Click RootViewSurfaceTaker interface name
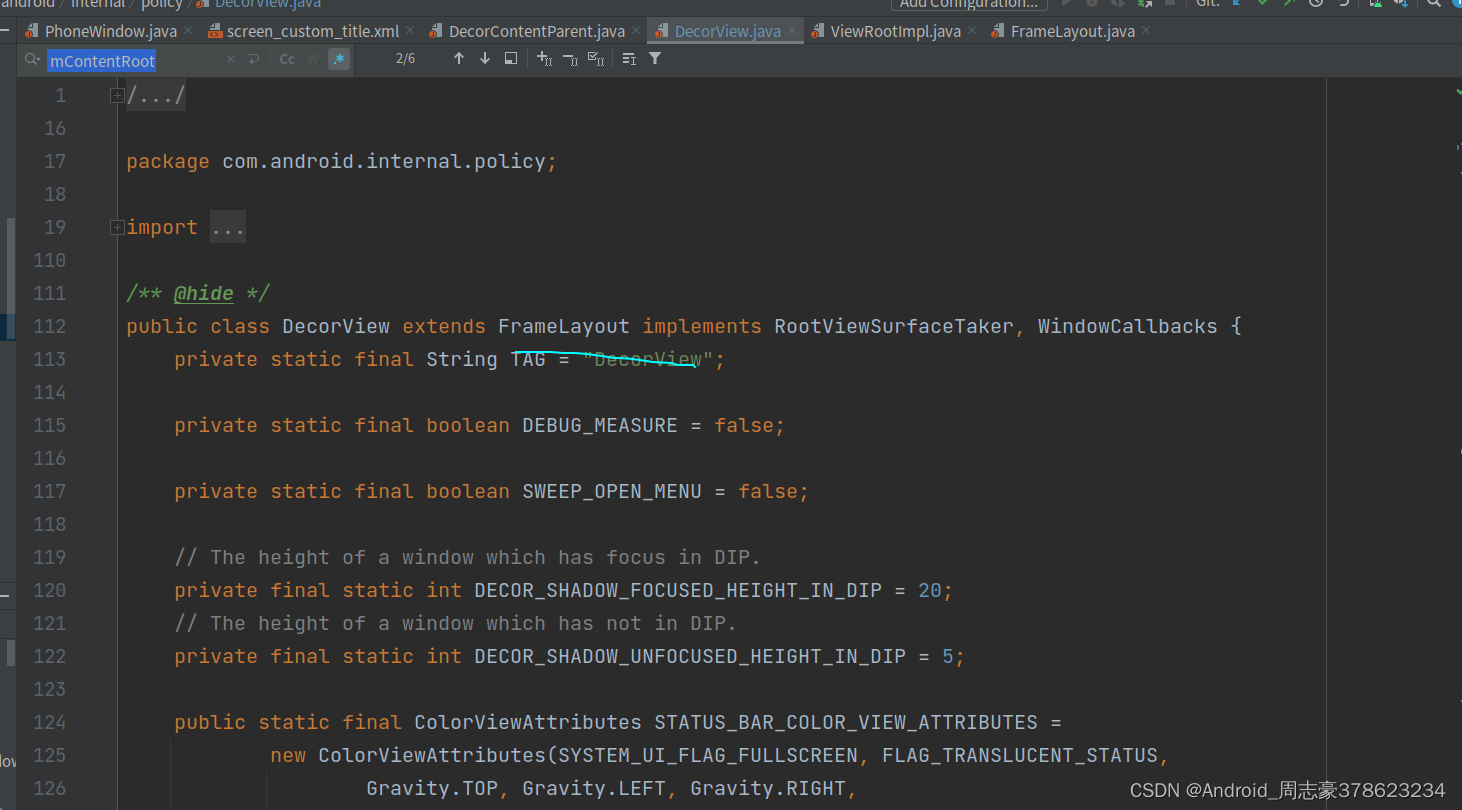 point(894,326)
